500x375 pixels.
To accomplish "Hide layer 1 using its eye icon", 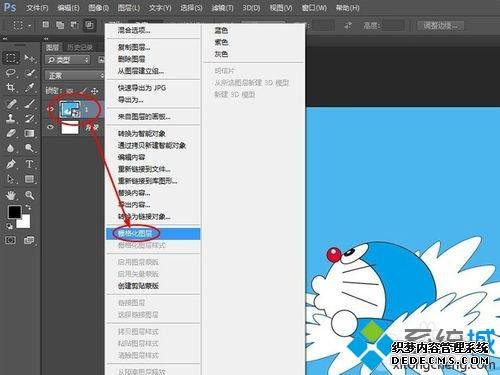I will pyautogui.click(x=50, y=109).
